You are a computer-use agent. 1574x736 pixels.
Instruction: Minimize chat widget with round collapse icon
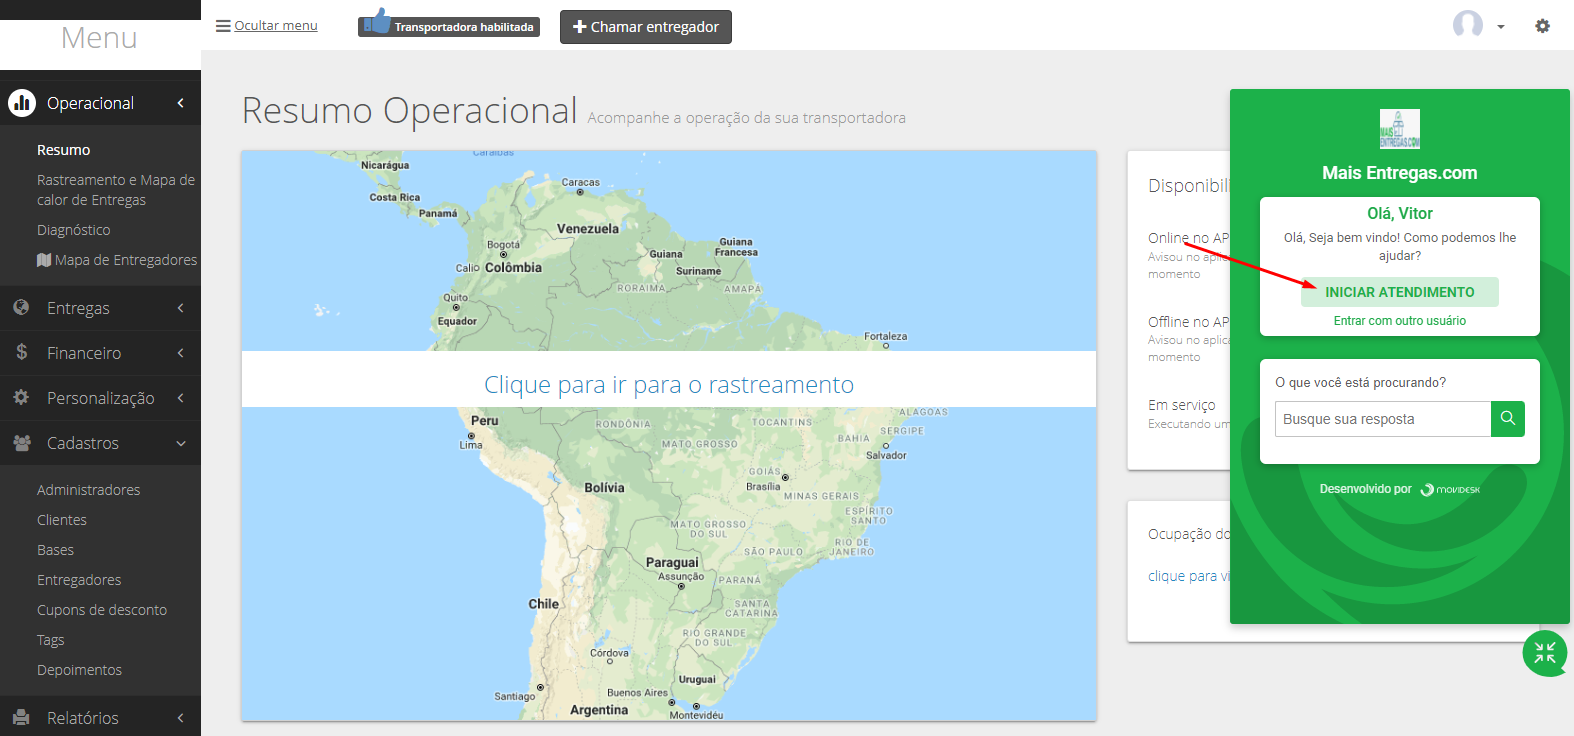coord(1545,654)
